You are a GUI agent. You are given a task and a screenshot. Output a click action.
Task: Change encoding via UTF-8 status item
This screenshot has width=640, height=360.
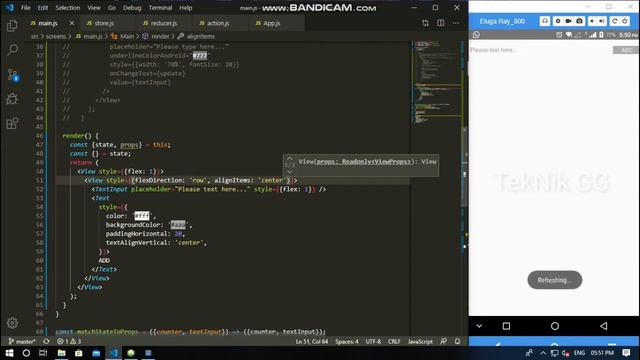click(373, 341)
